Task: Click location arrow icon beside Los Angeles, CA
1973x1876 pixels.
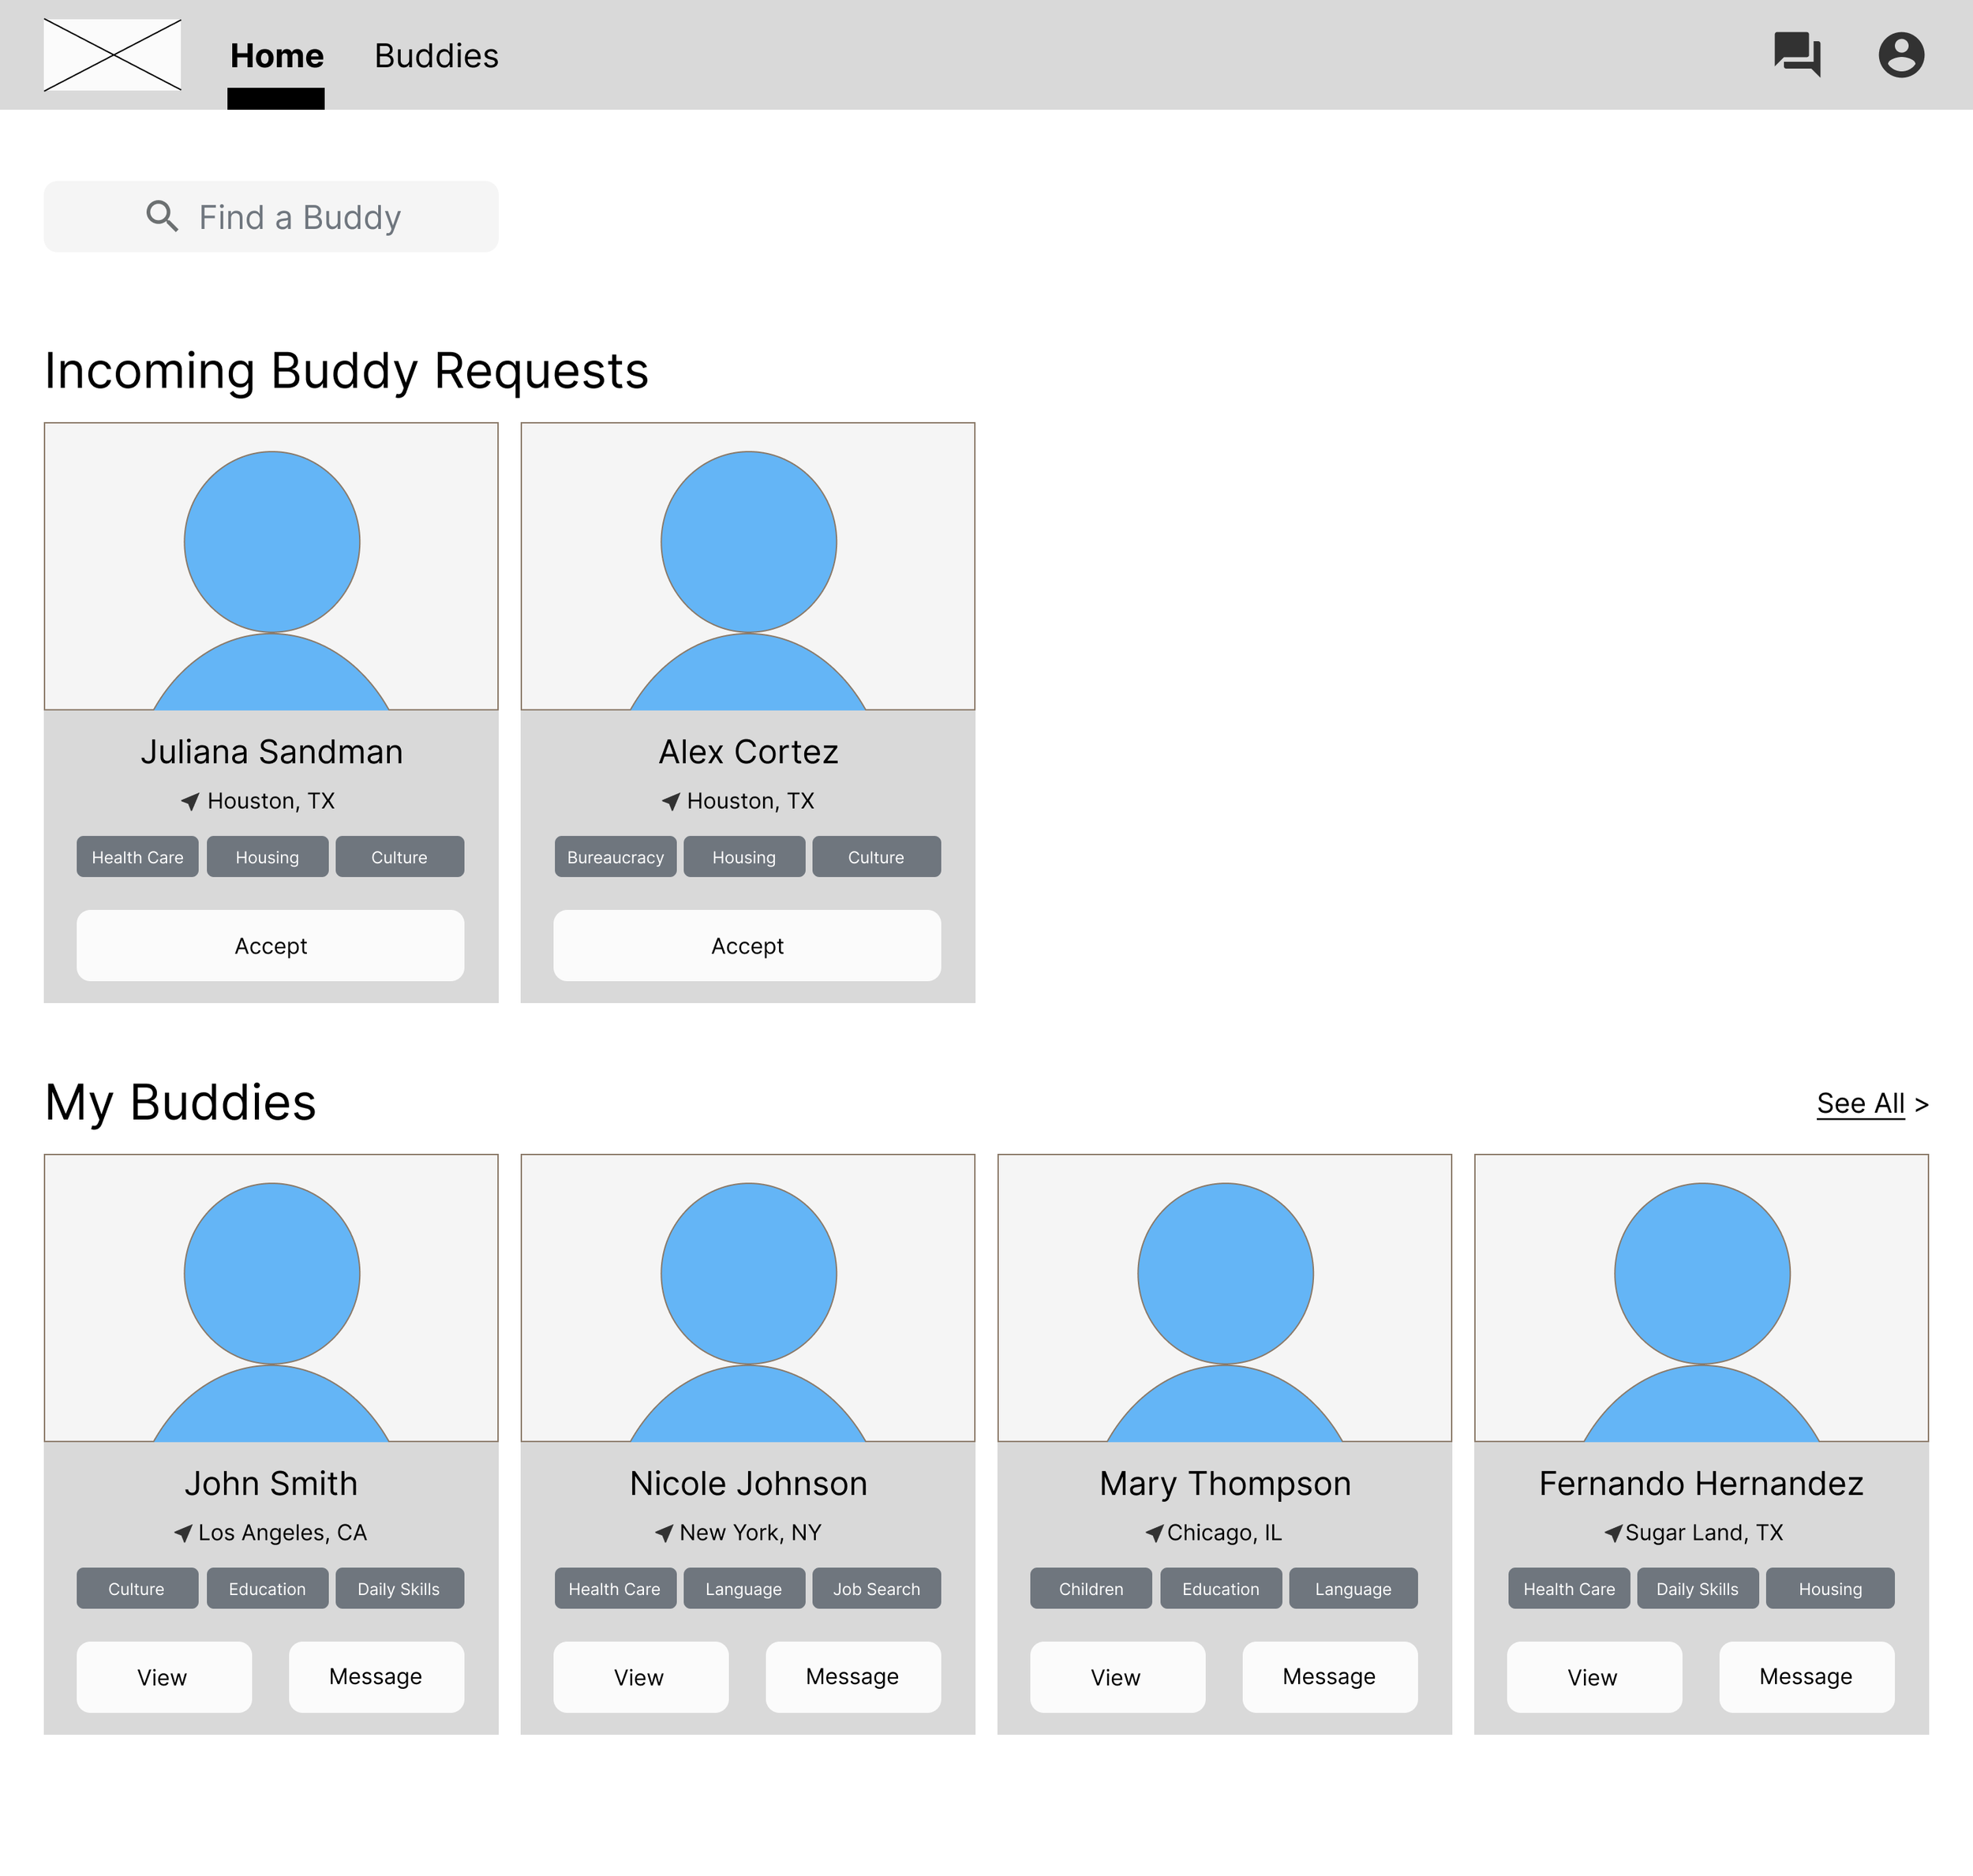Action: tap(183, 1533)
